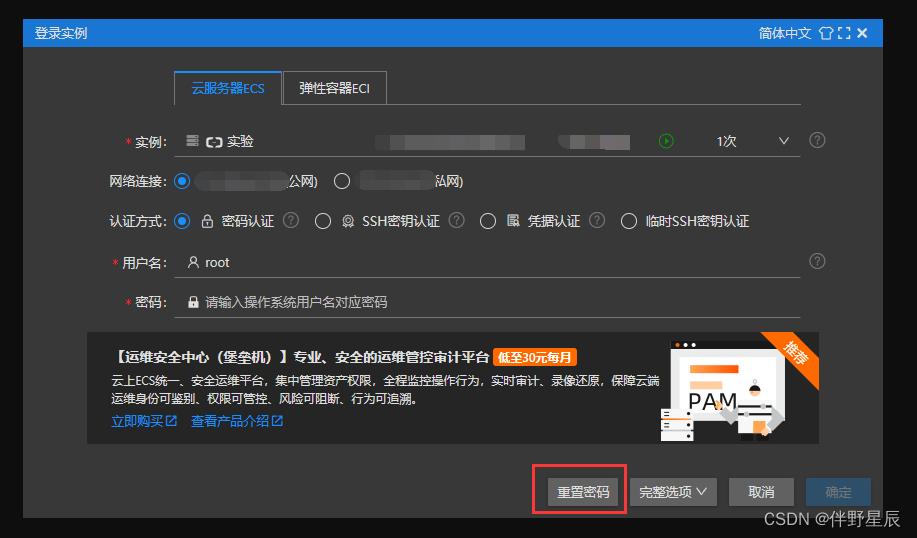Expand the instance dropdown chevron
This screenshot has height=538, width=917.
coord(784,141)
